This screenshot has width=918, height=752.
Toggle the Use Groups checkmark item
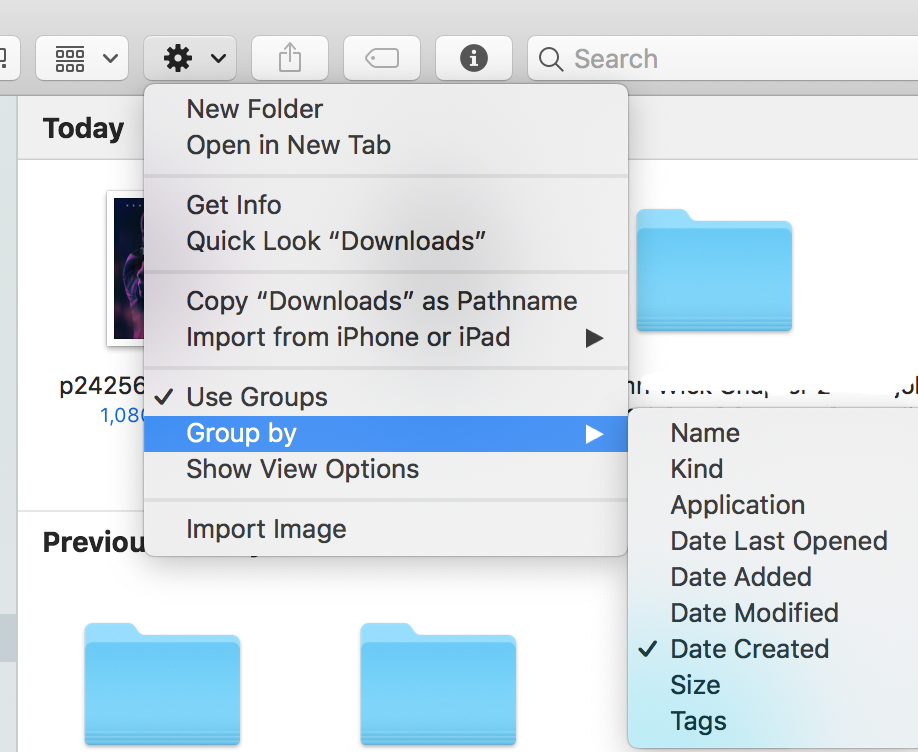[386, 397]
